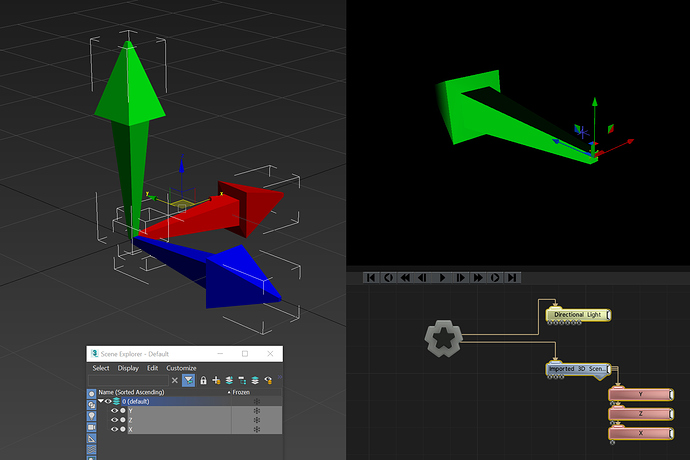Screen dimensions: 690x460
Task: Open Select menu in Scene Explorer
Action: tap(100, 368)
